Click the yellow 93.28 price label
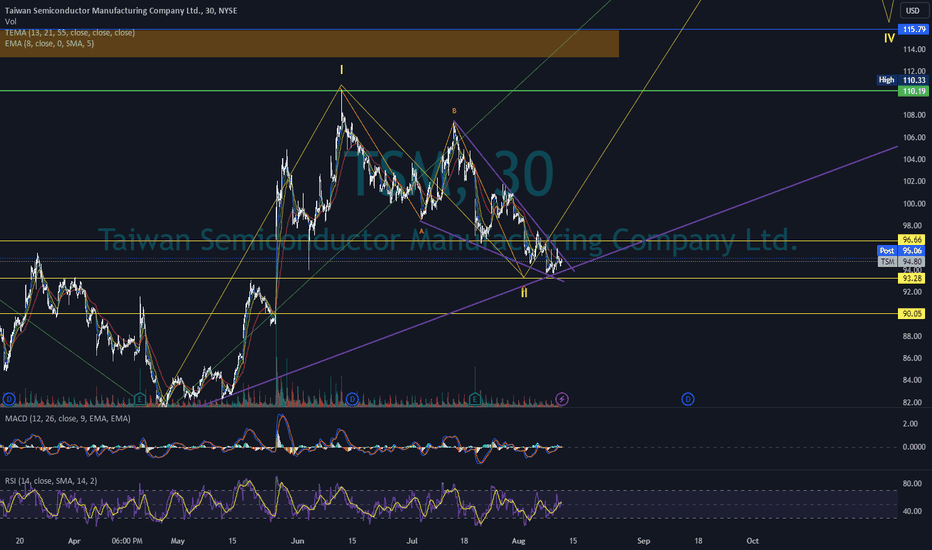The image size is (932, 550). click(x=912, y=278)
